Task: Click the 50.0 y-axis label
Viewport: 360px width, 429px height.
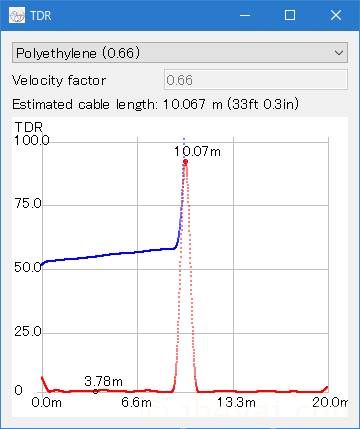Action: click(28, 267)
